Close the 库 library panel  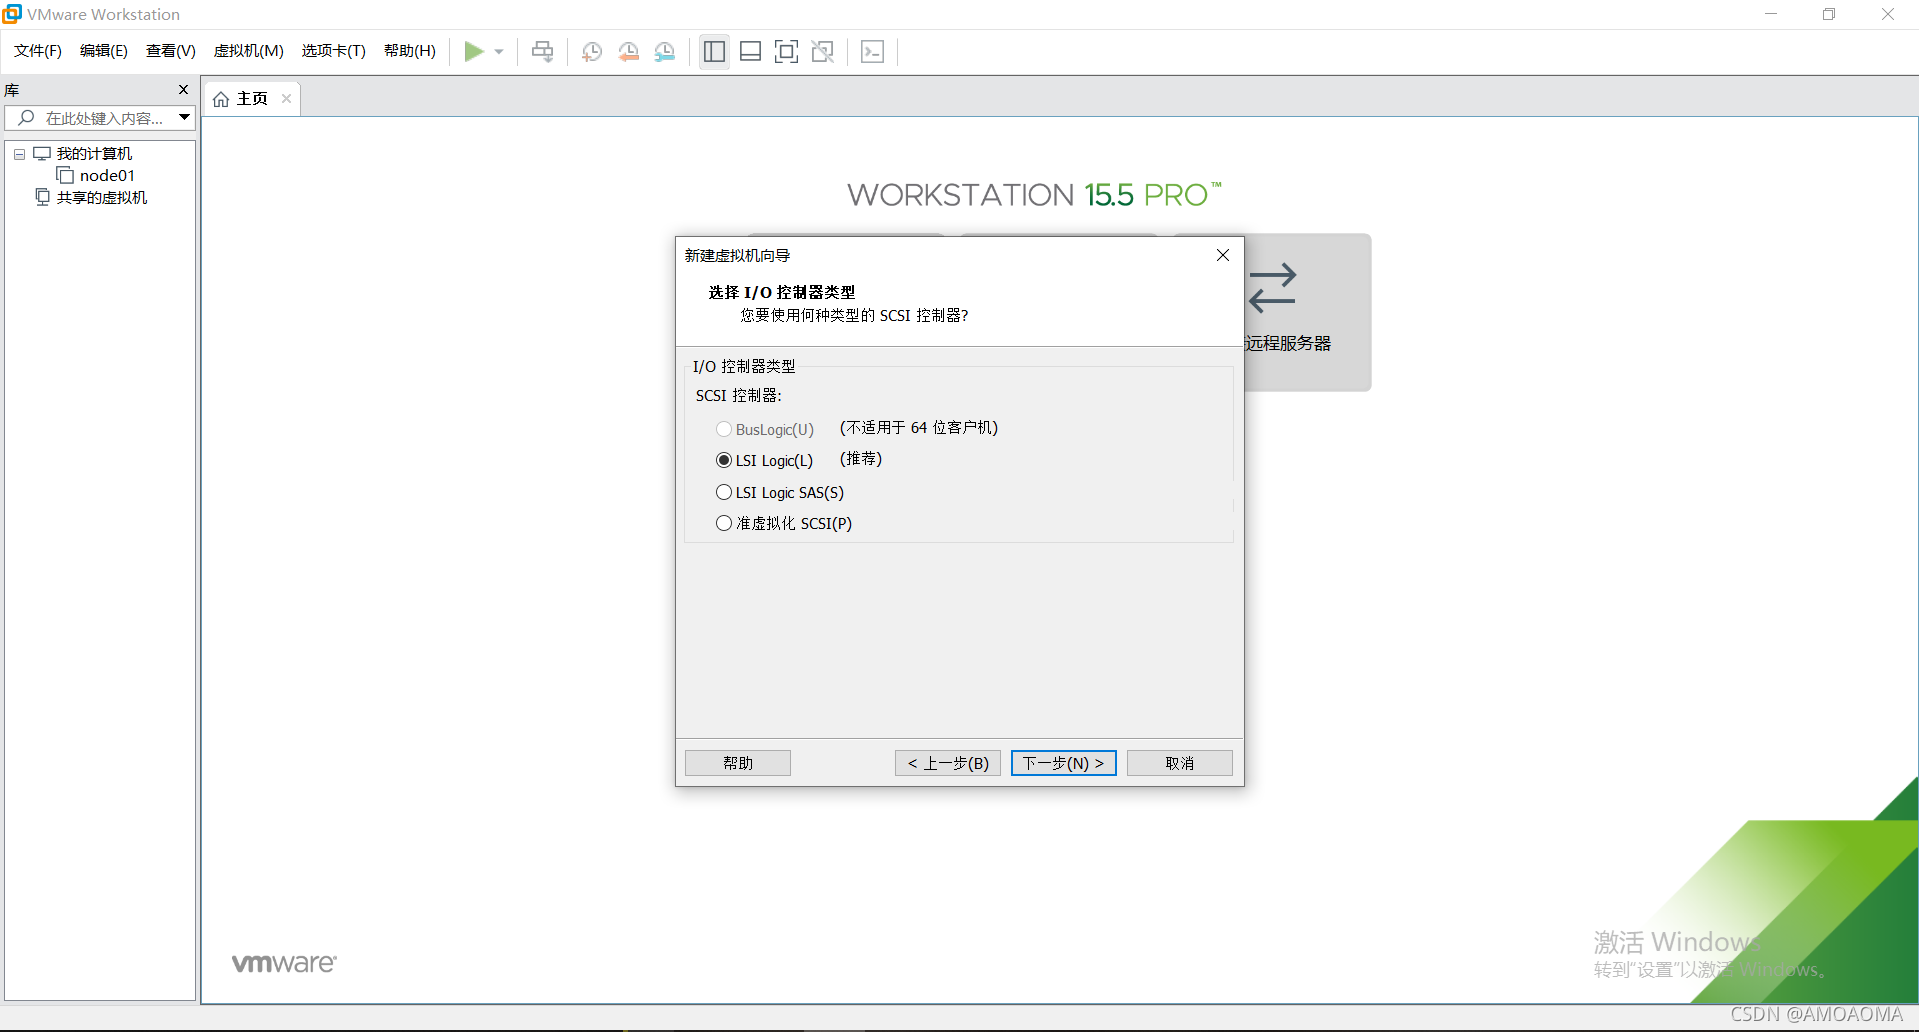point(183,90)
